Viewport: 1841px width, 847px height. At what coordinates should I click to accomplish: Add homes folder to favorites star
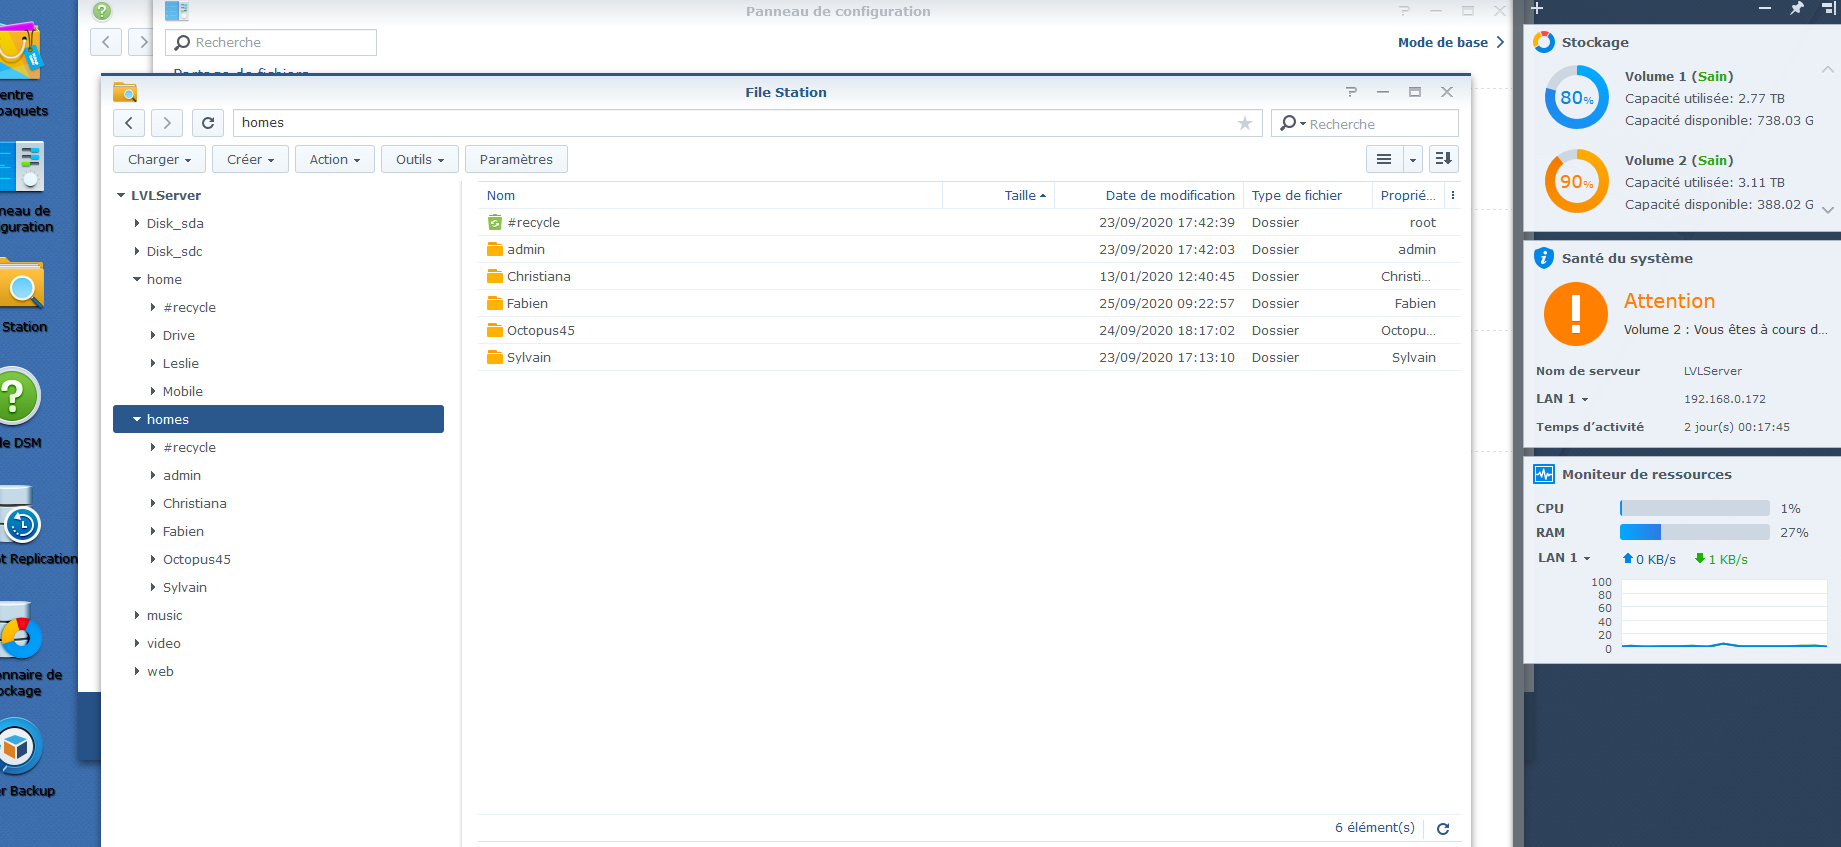click(x=1245, y=123)
